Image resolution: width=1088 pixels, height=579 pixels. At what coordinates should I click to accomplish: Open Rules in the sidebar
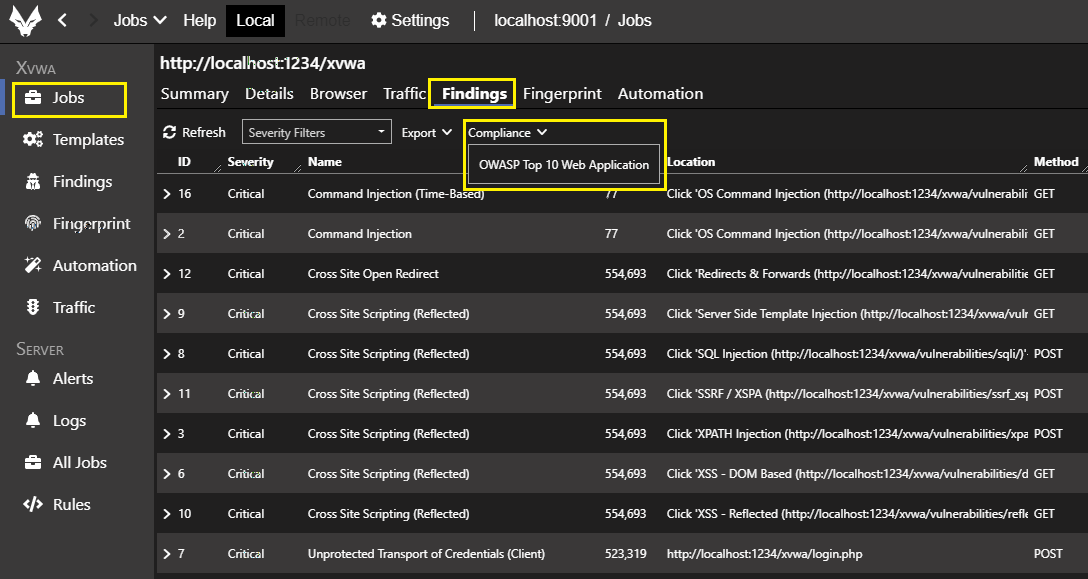72,505
